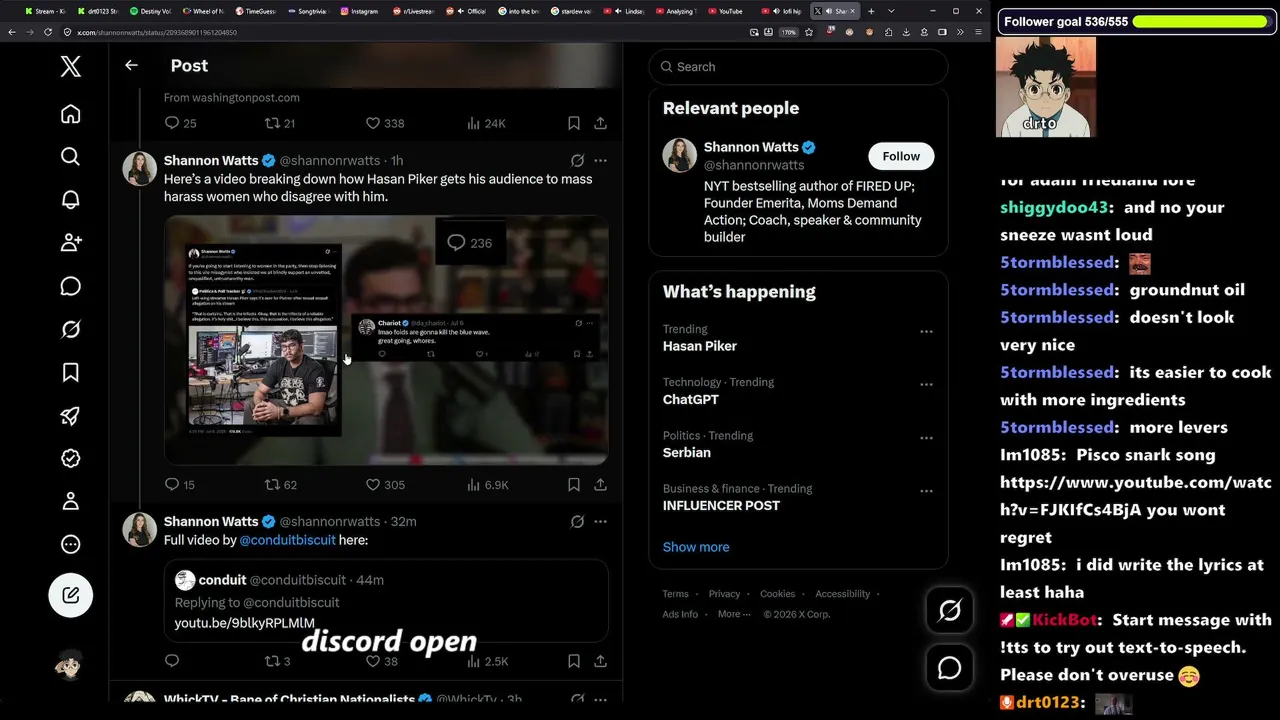The height and width of the screenshot is (720, 1280).
Task: Bookmark the Hasan Piker video post
Action: coord(574,484)
